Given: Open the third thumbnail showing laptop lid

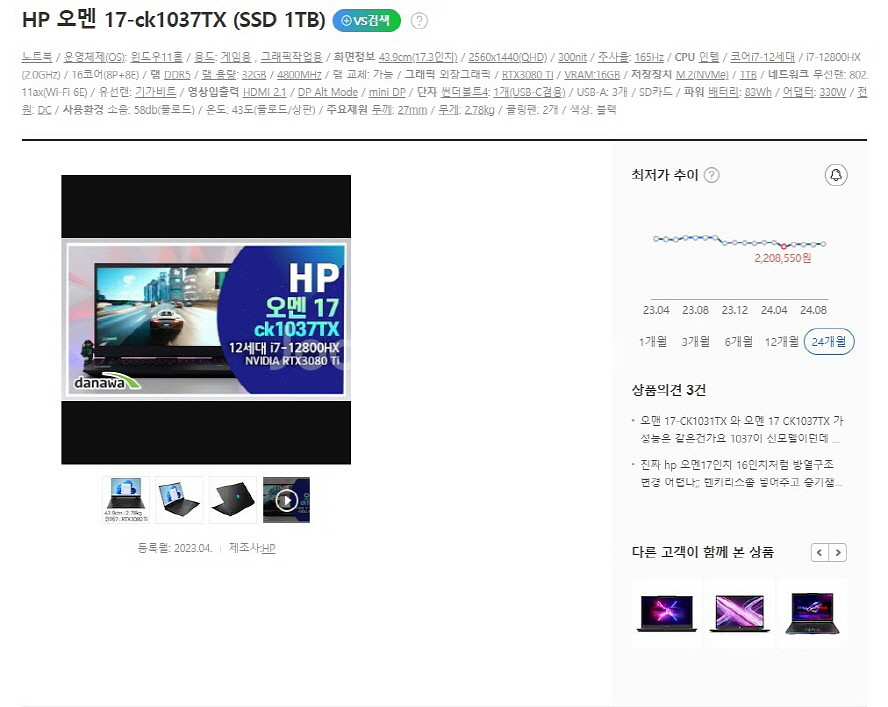Looking at the screenshot, I should pyautogui.click(x=233, y=500).
